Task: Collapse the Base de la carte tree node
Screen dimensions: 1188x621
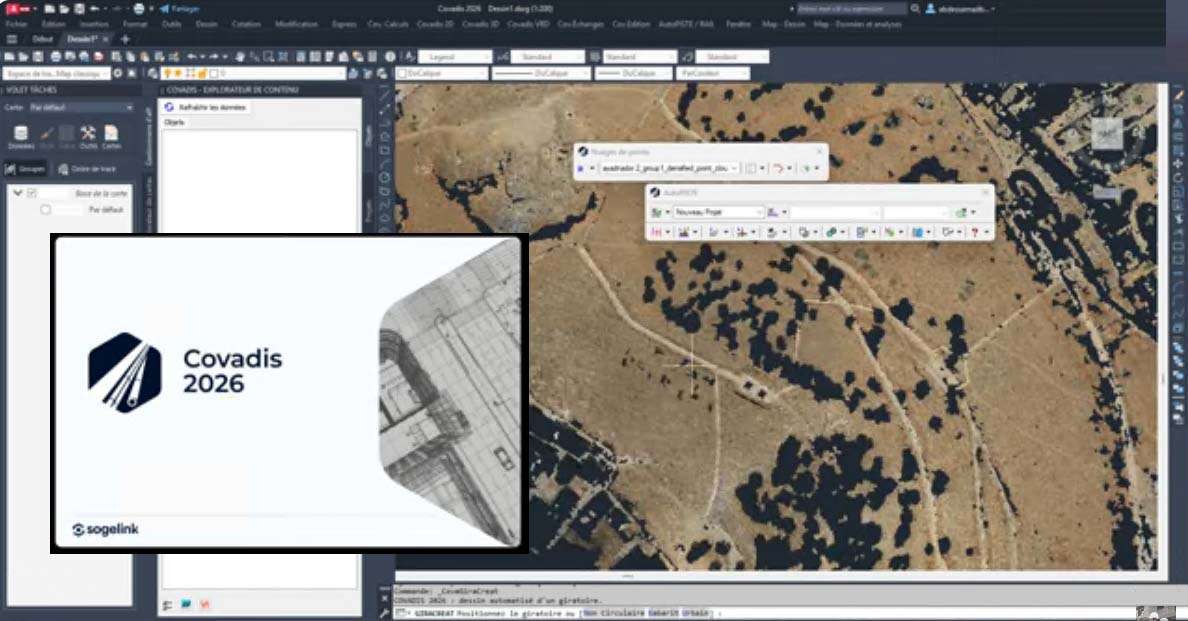Action: pyautogui.click(x=18, y=193)
